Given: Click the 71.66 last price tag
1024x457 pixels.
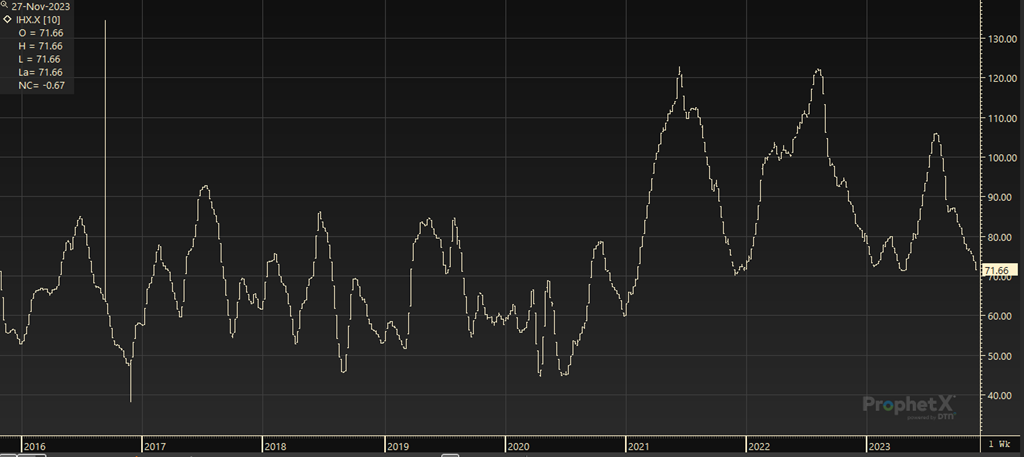Looking at the screenshot, I should click(1000, 271).
